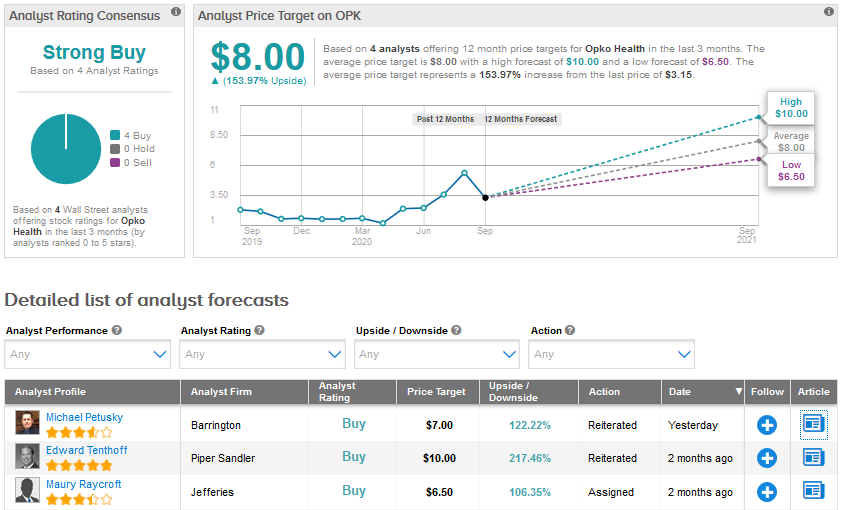Click Michael Petusky's star rating
Screen dimensions: 844x510
point(79,432)
